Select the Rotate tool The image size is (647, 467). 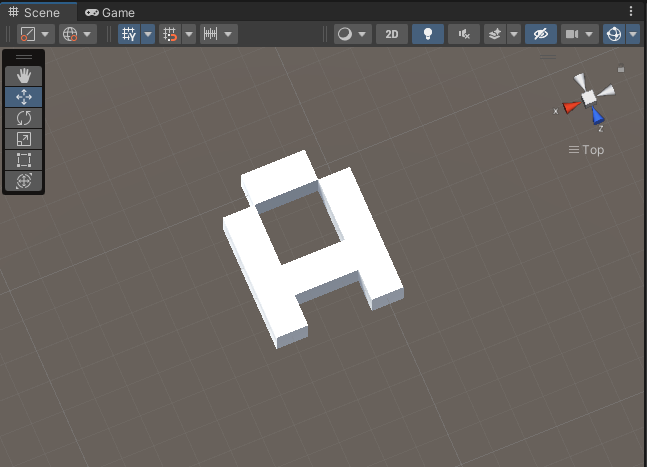coord(24,118)
